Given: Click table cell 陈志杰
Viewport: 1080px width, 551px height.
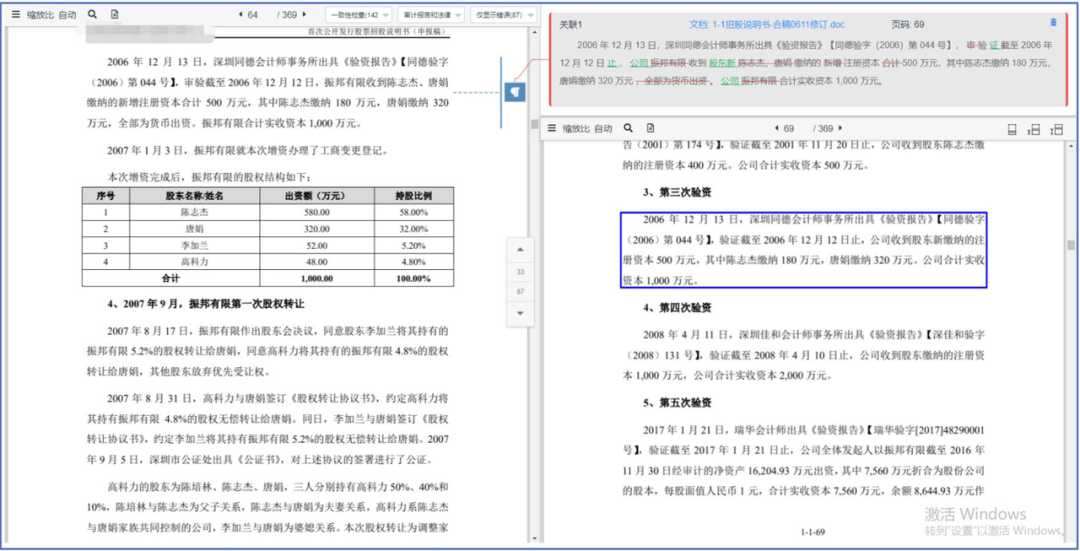Looking at the screenshot, I should point(194,213).
